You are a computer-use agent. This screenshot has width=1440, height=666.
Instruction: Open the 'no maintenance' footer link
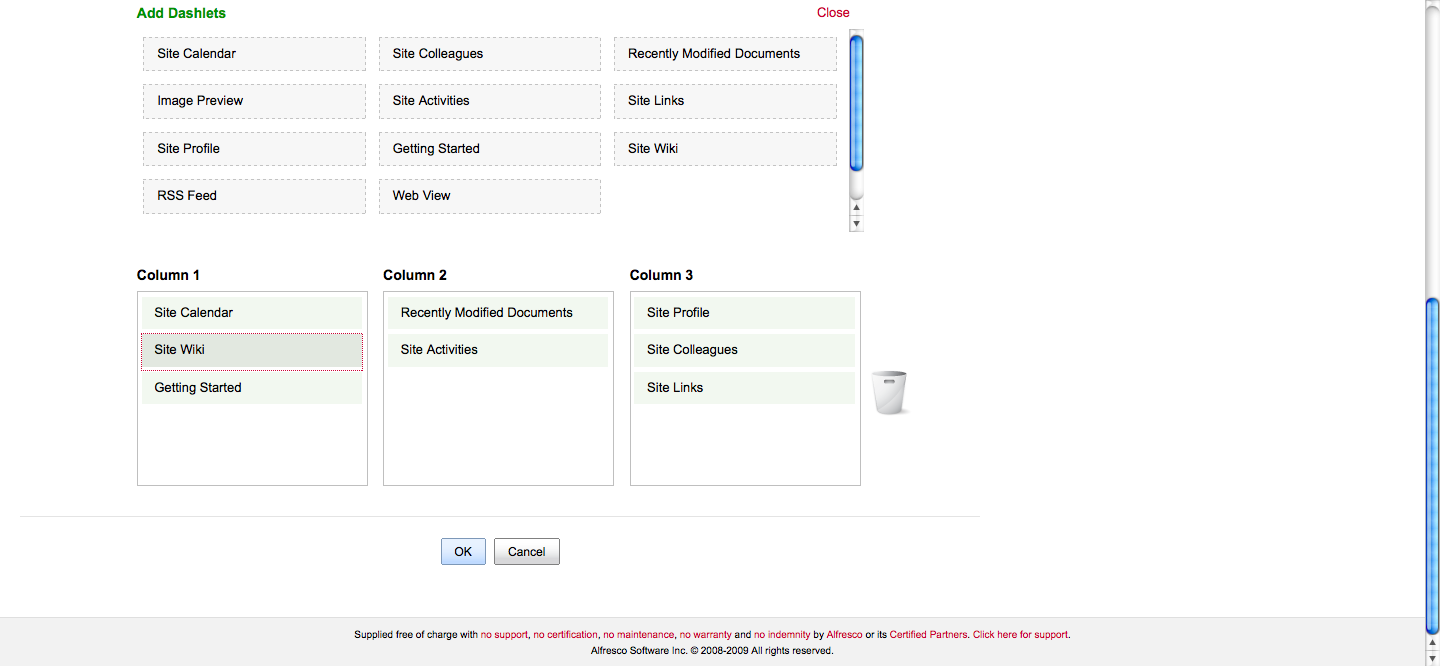tap(639, 635)
